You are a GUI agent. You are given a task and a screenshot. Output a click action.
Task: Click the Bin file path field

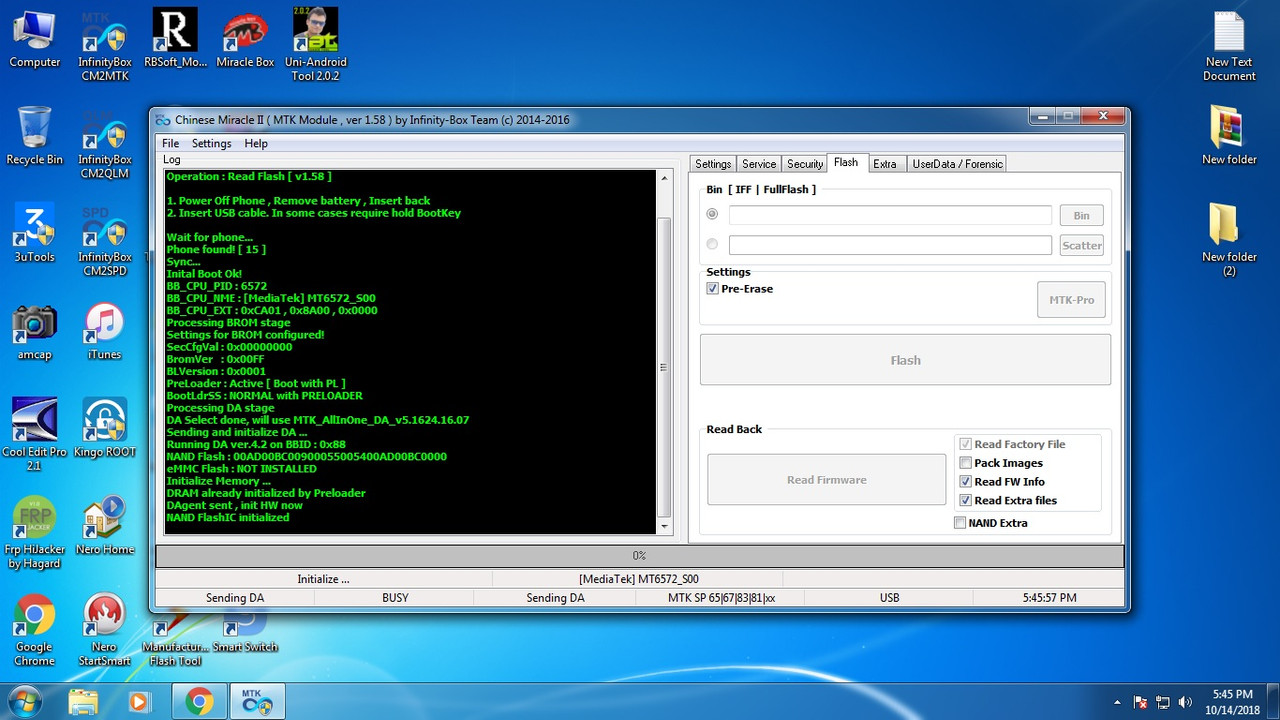click(890, 215)
